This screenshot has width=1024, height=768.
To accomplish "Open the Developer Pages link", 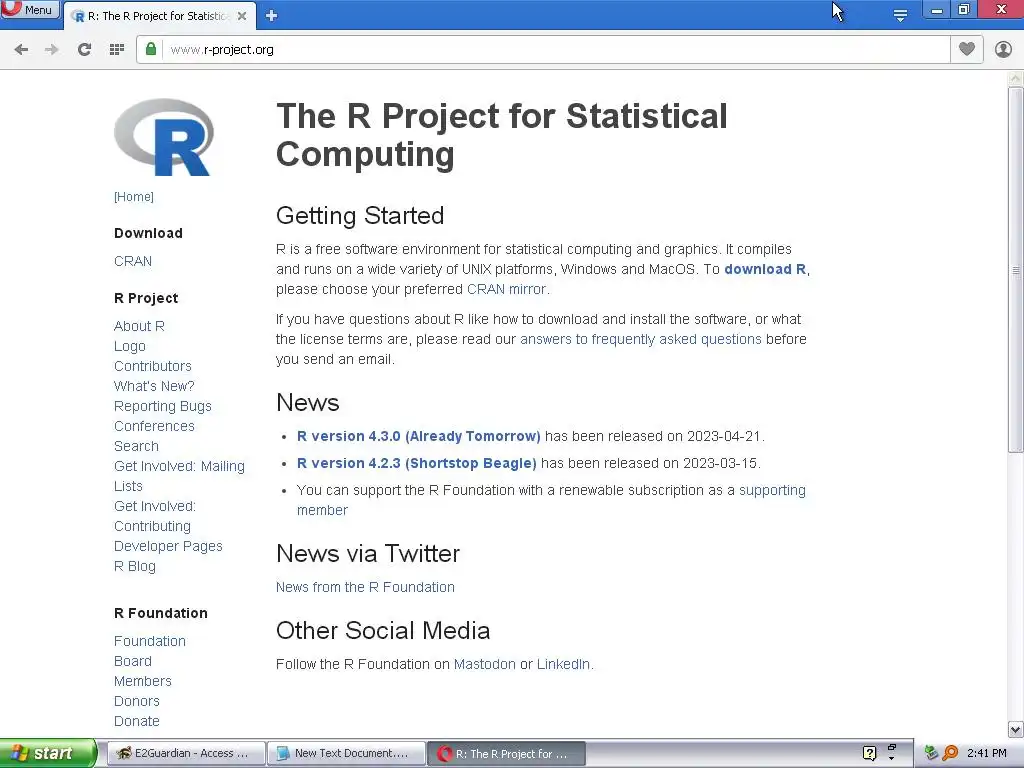I will coord(168,546).
